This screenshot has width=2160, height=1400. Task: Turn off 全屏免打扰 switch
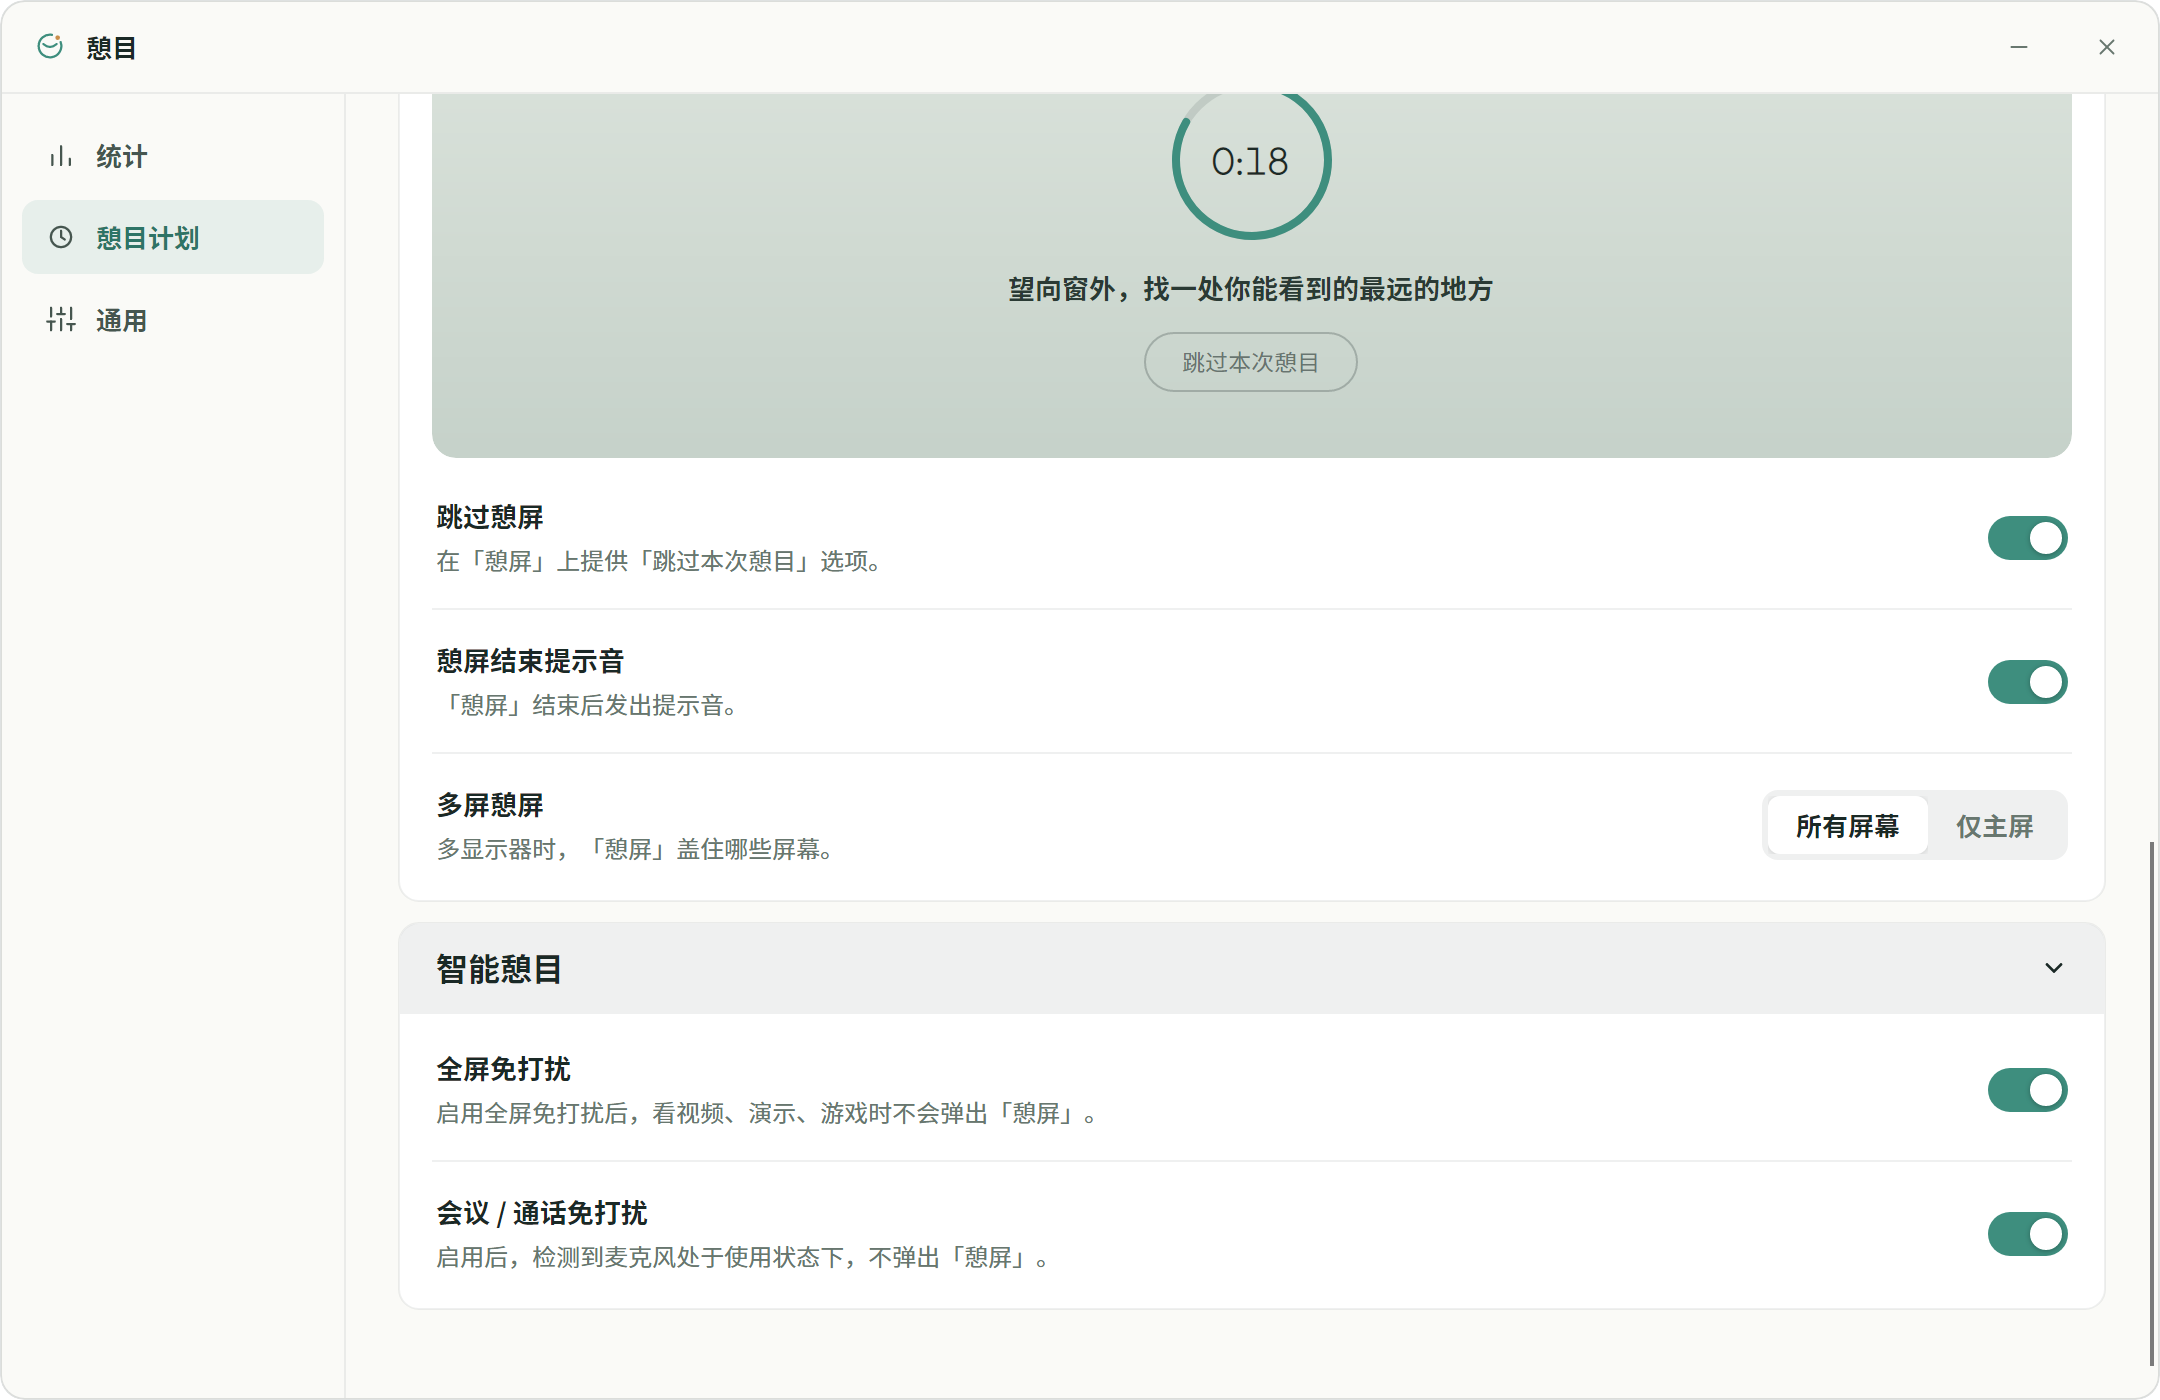2027,1090
